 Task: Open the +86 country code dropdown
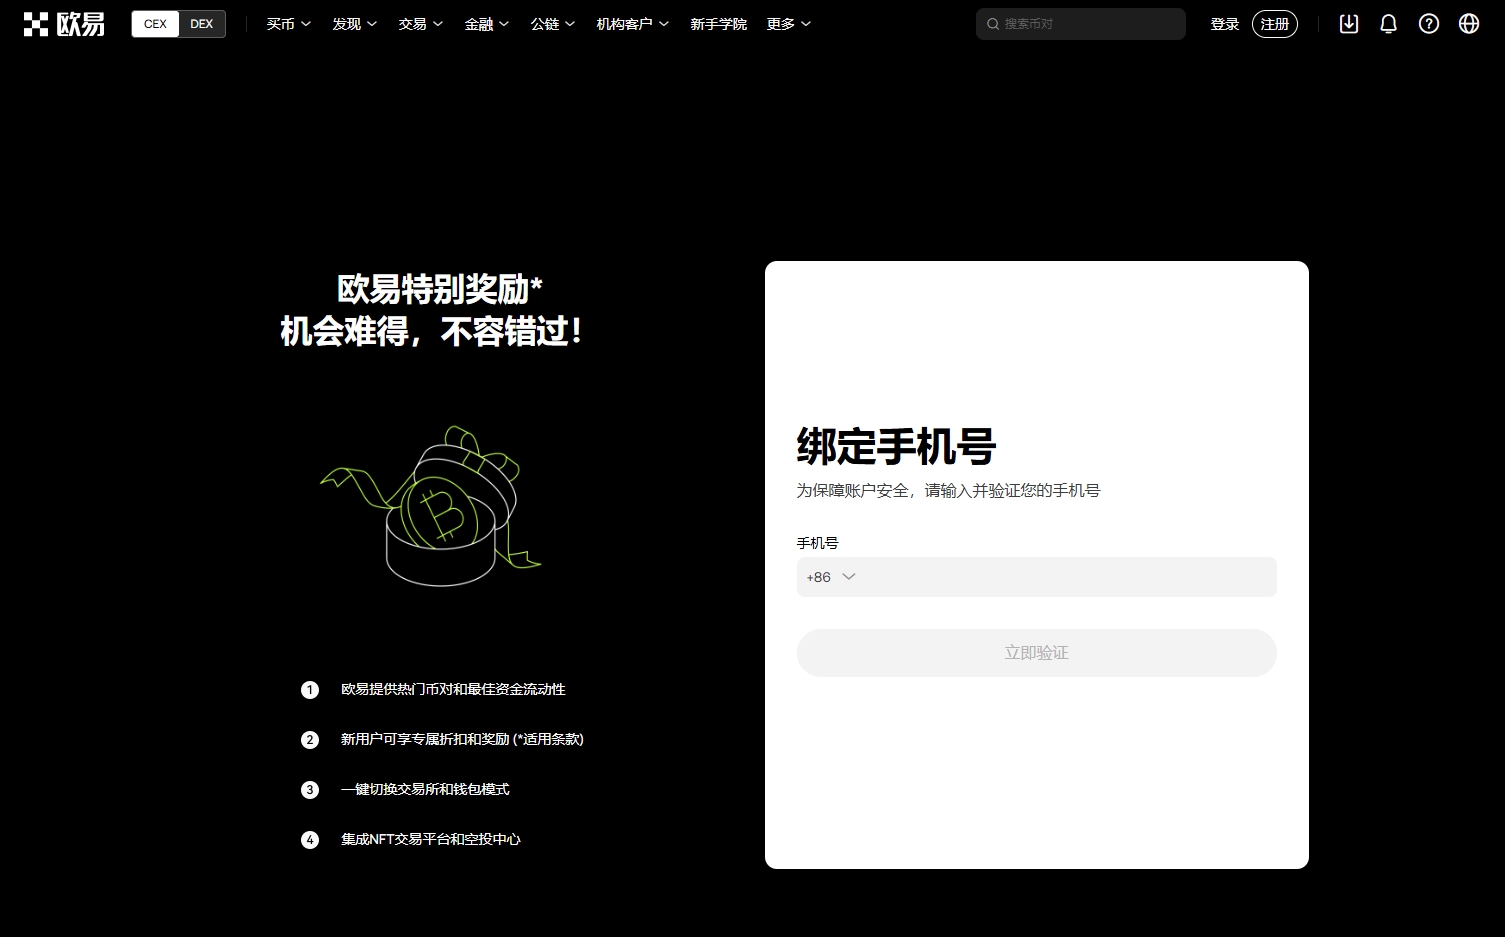click(x=830, y=577)
